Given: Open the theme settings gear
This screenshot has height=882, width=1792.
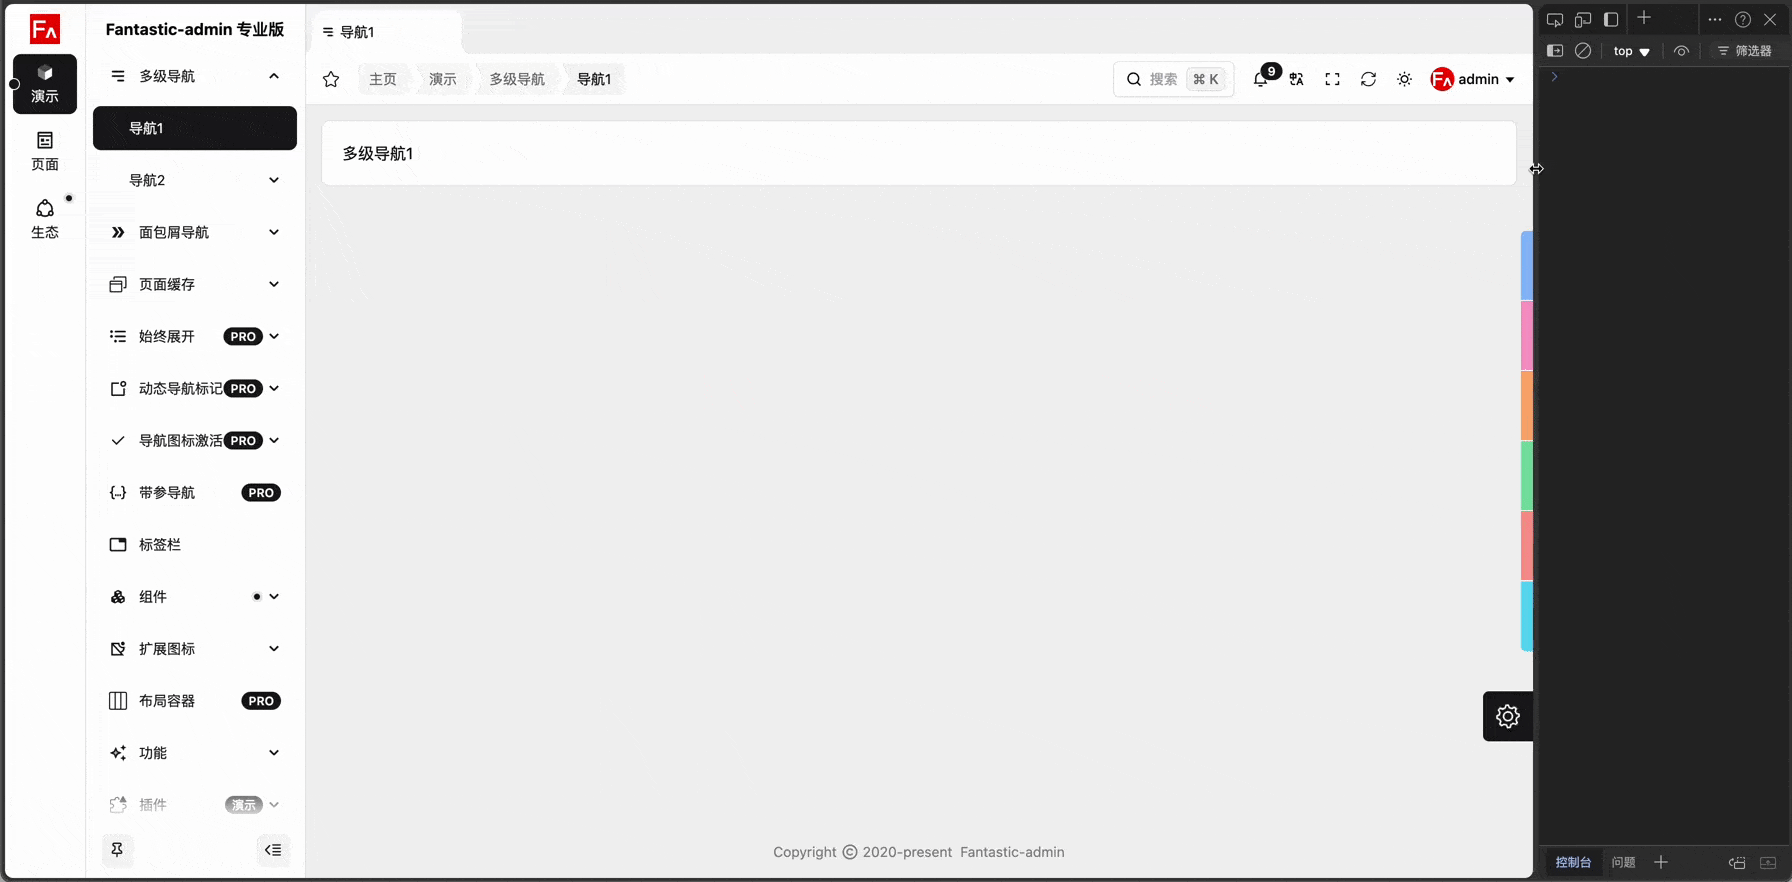Looking at the screenshot, I should pos(1507,716).
